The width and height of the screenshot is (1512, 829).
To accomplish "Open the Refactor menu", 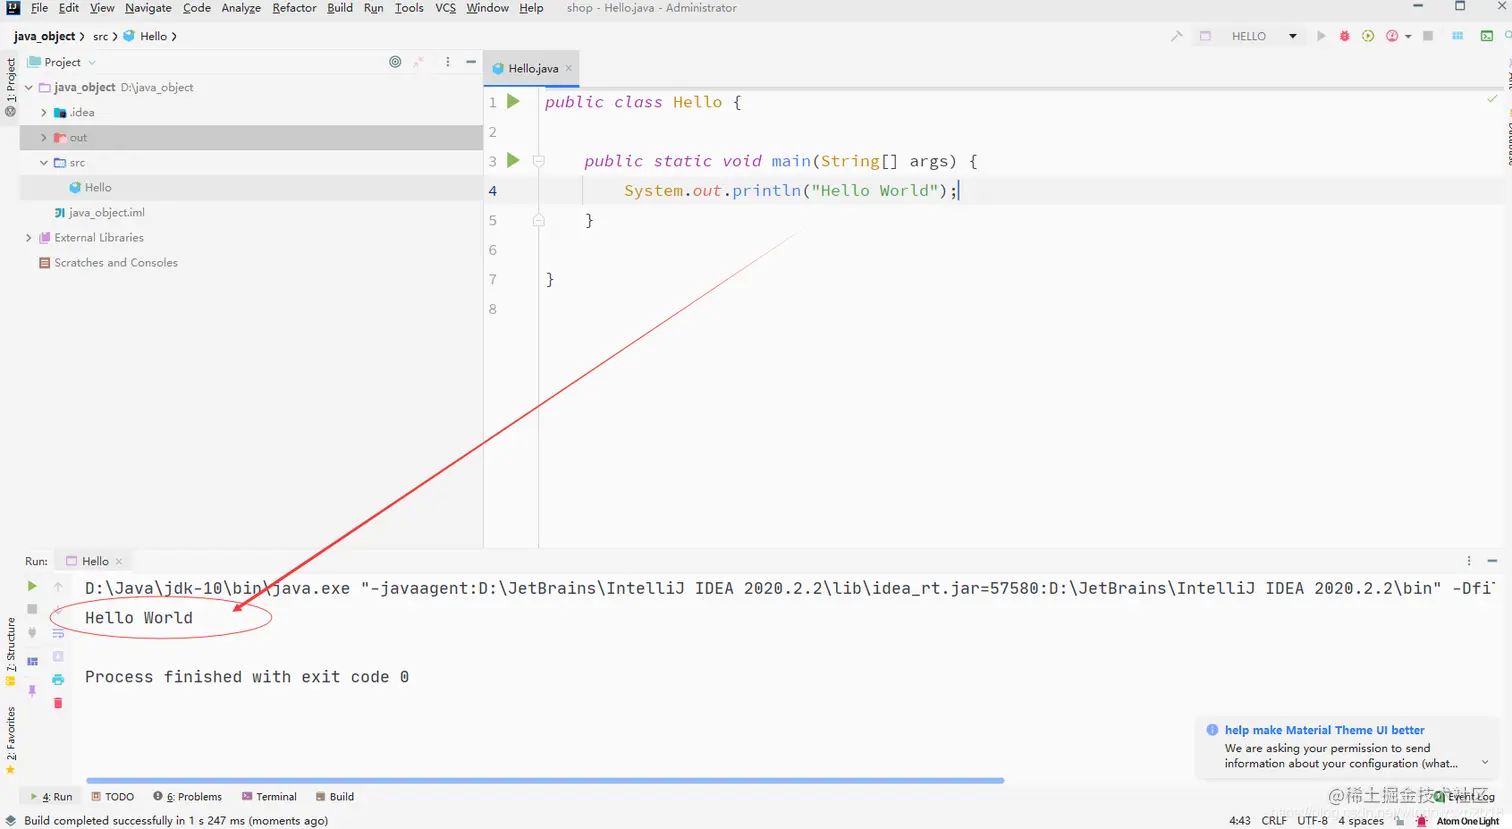I will click(x=294, y=8).
